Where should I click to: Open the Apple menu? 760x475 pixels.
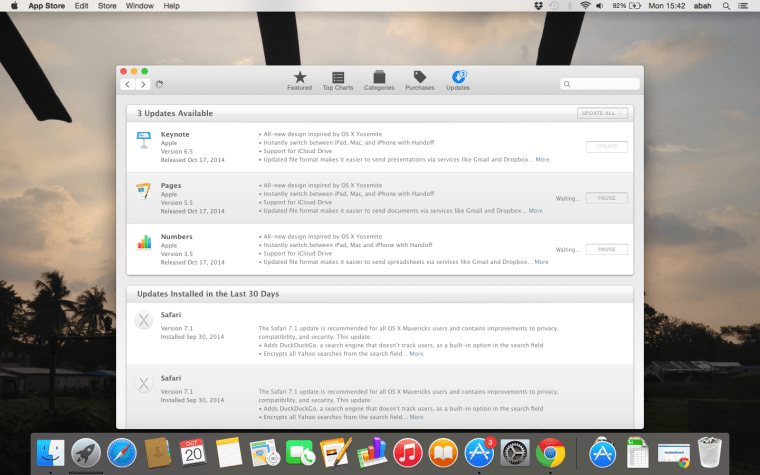[x=14, y=6]
